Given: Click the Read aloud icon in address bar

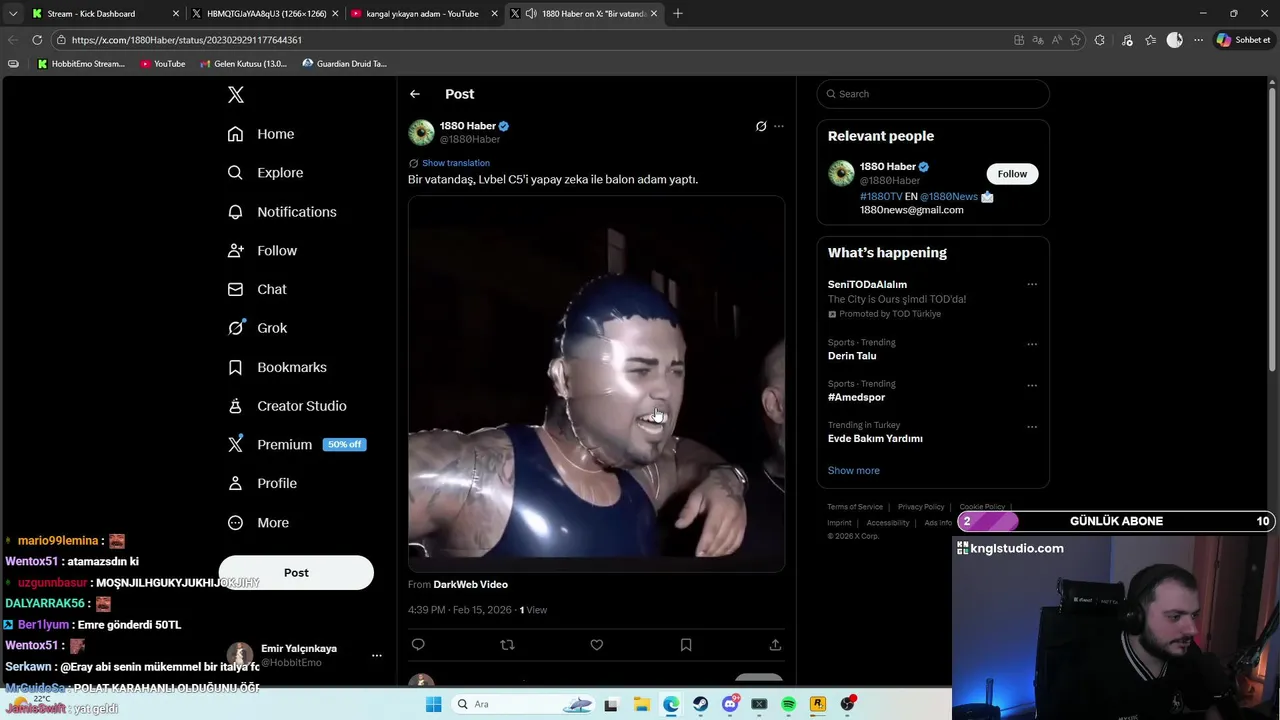Looking at the screenshot, I should tap(1057, 40).
